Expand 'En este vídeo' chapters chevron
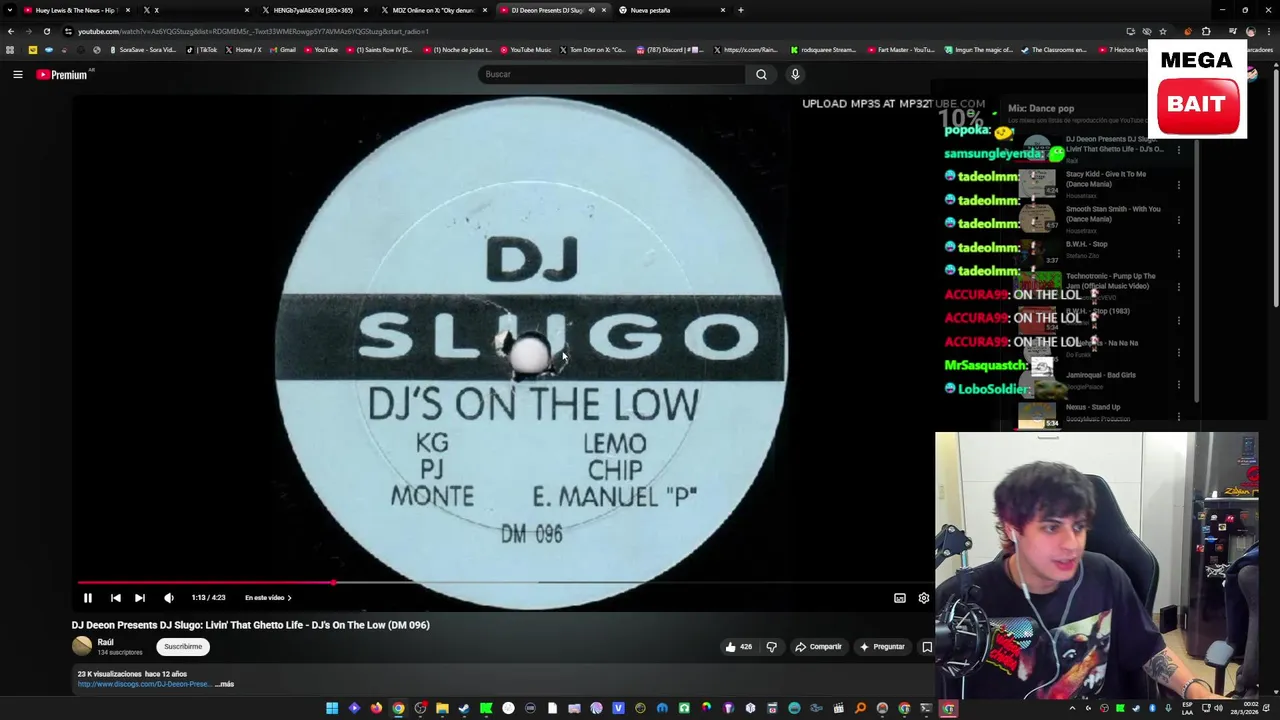 pyautogui.click(x=290, y=598)
